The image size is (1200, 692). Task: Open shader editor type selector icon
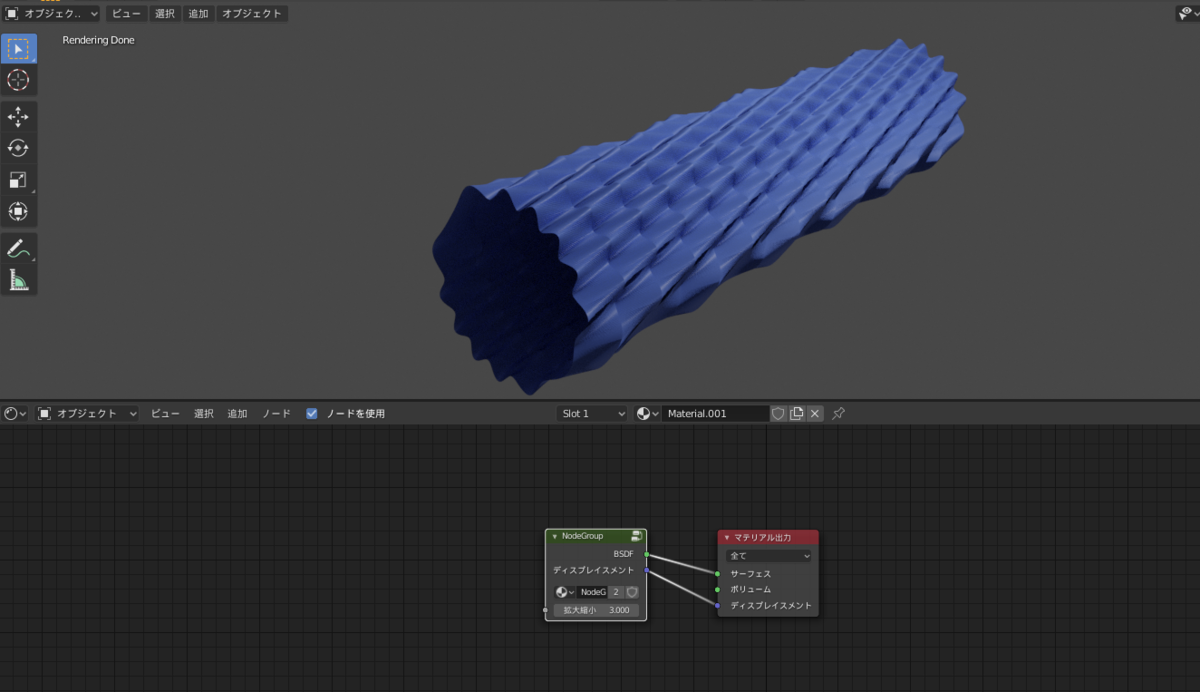[x=15, y=413]
